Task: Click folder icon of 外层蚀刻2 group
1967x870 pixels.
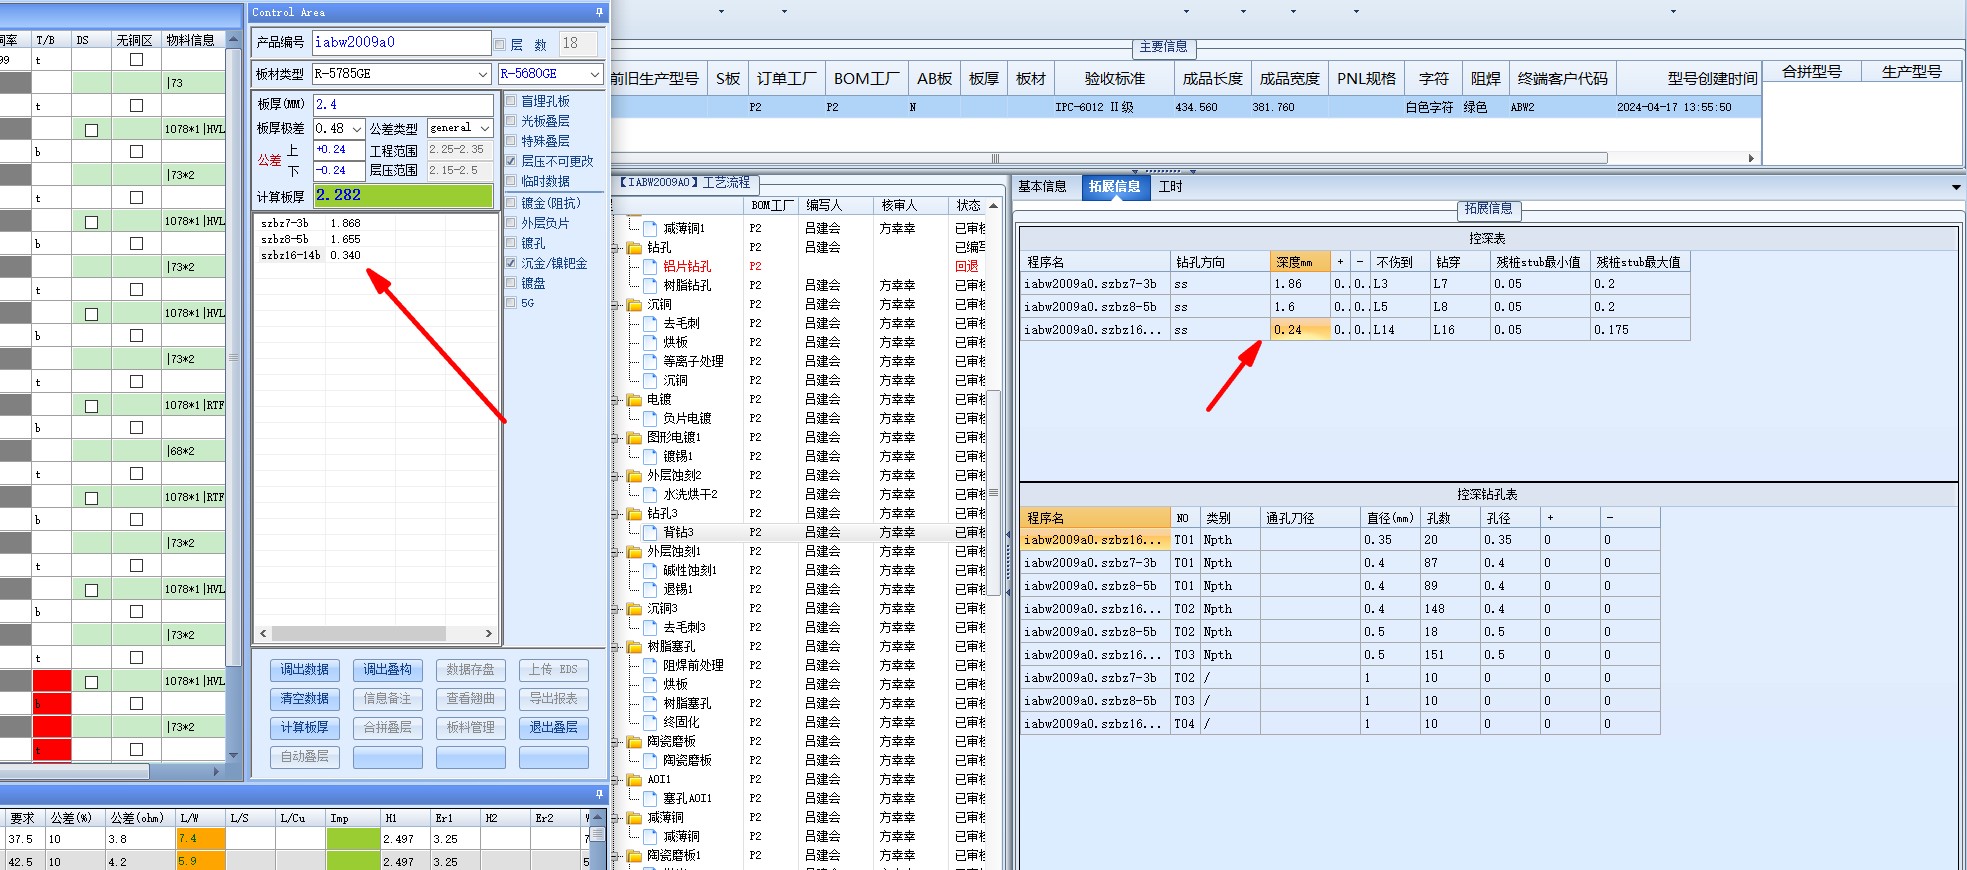Action: coord(634,475)
